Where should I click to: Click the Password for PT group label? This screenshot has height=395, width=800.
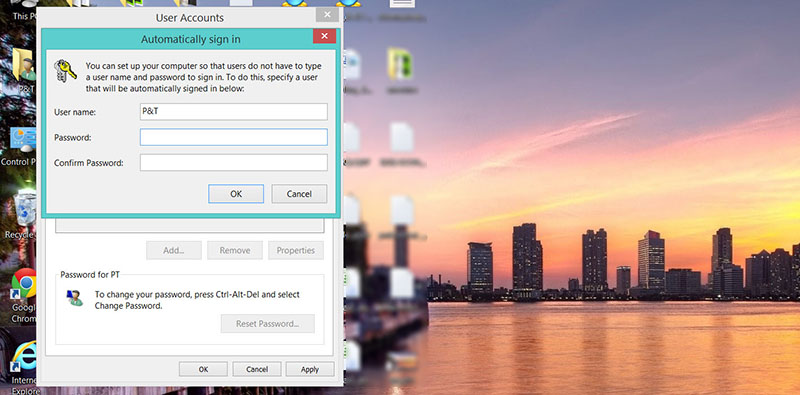click(x=90, y=275)
